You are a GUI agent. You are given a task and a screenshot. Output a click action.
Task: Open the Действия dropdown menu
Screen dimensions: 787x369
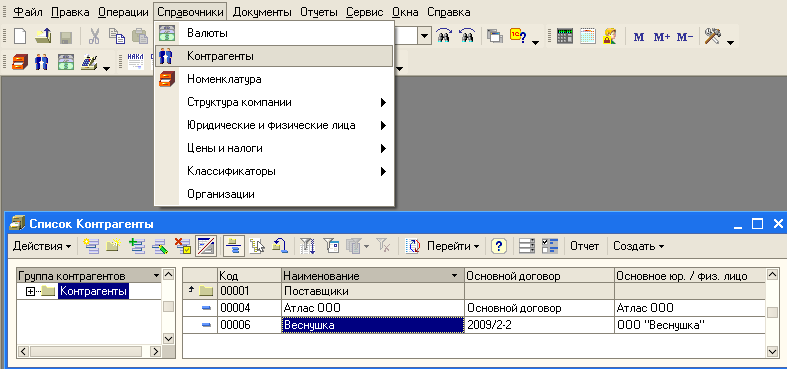[42, 246]
